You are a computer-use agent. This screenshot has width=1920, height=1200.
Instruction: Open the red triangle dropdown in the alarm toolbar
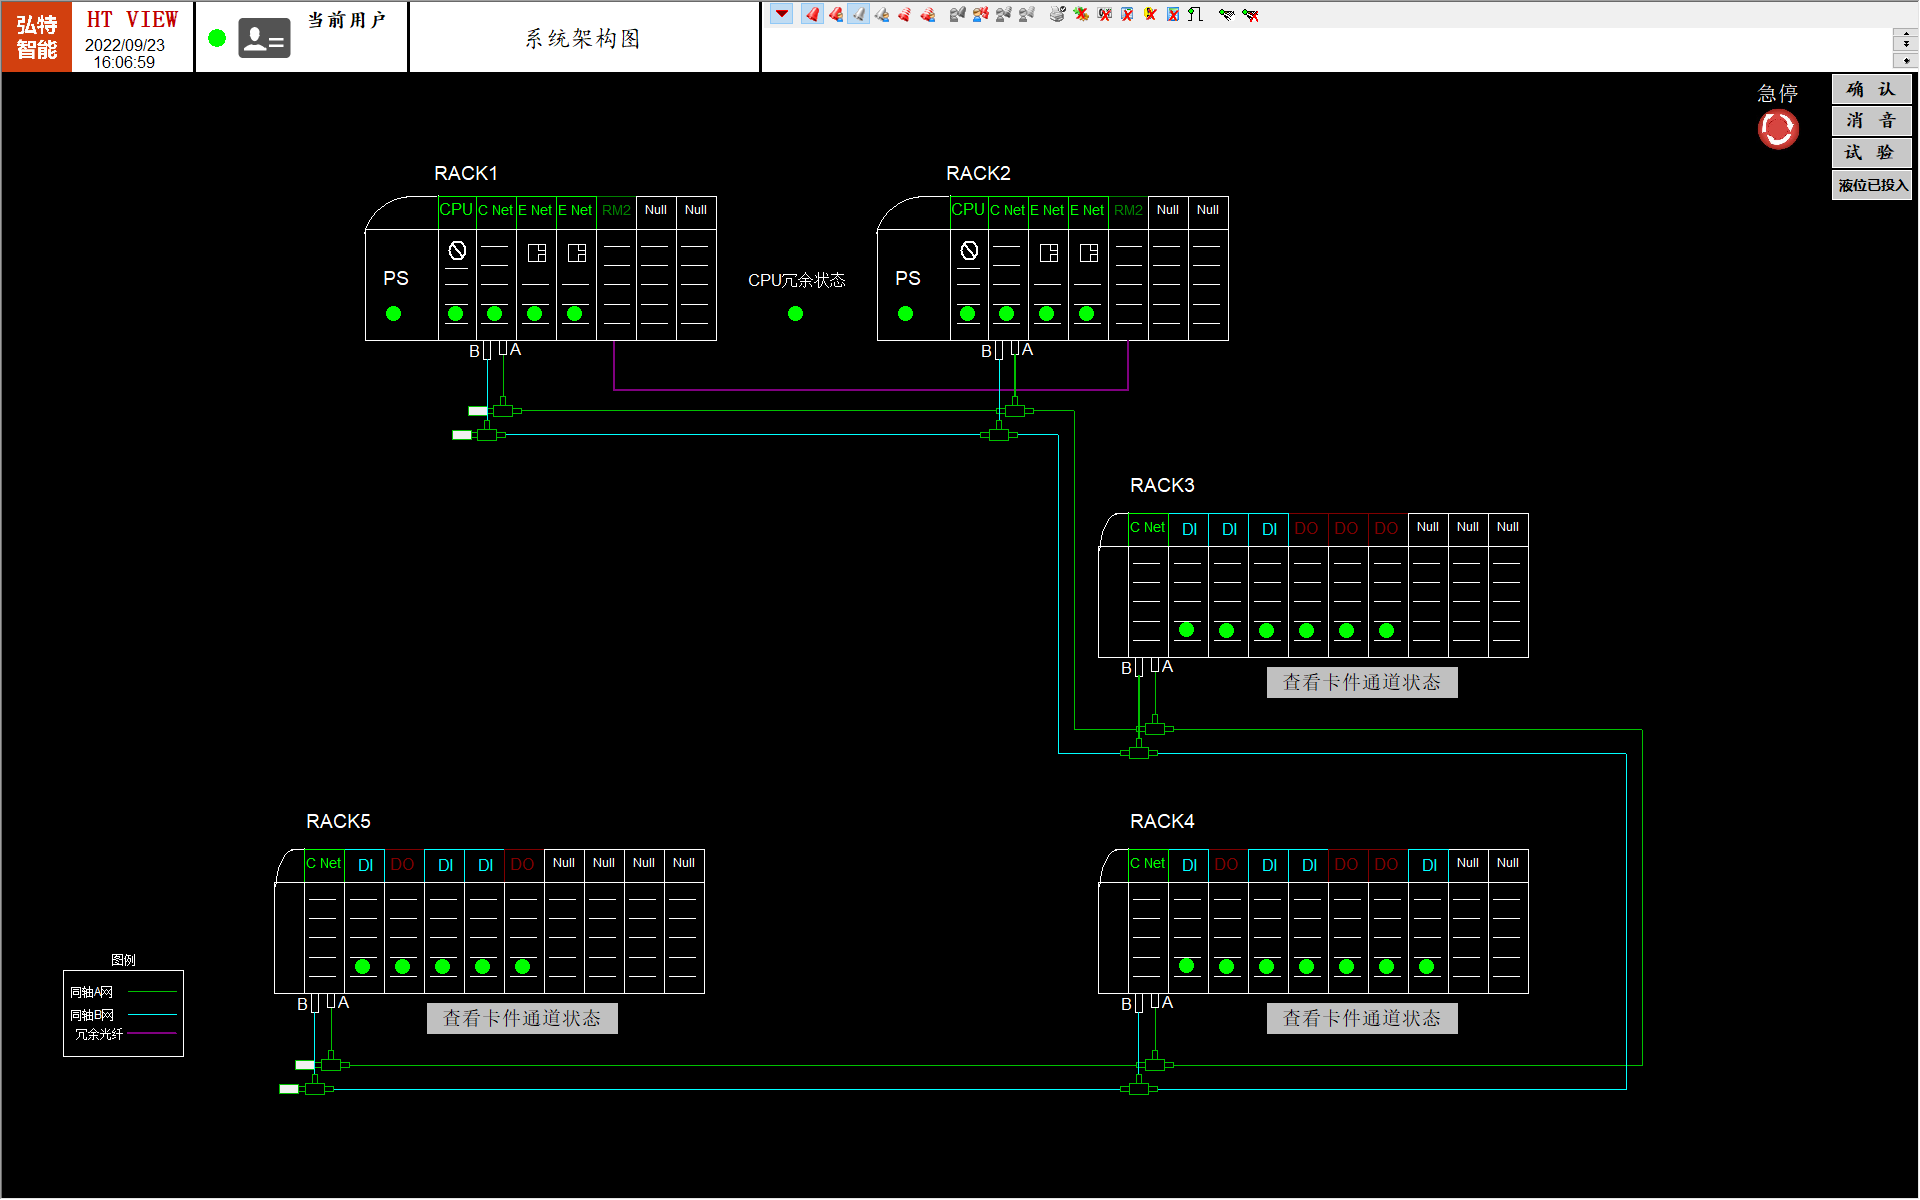[x=782, y=14]
